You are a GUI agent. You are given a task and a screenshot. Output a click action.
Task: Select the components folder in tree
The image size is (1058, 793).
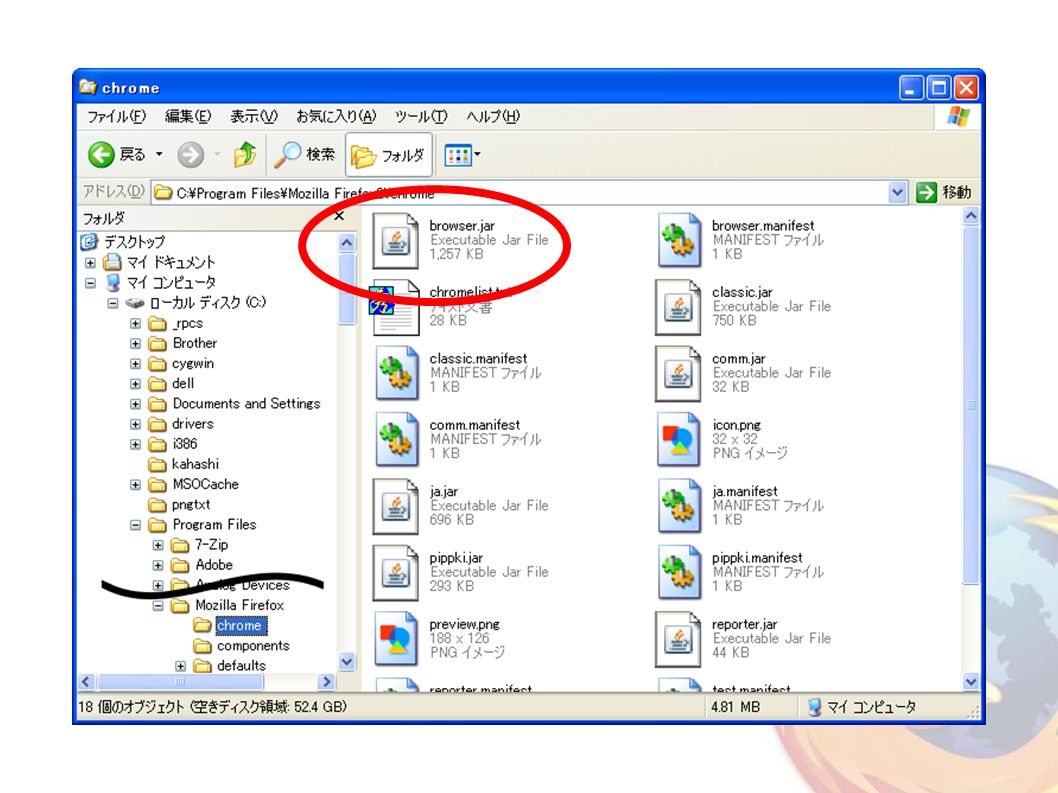253,646
